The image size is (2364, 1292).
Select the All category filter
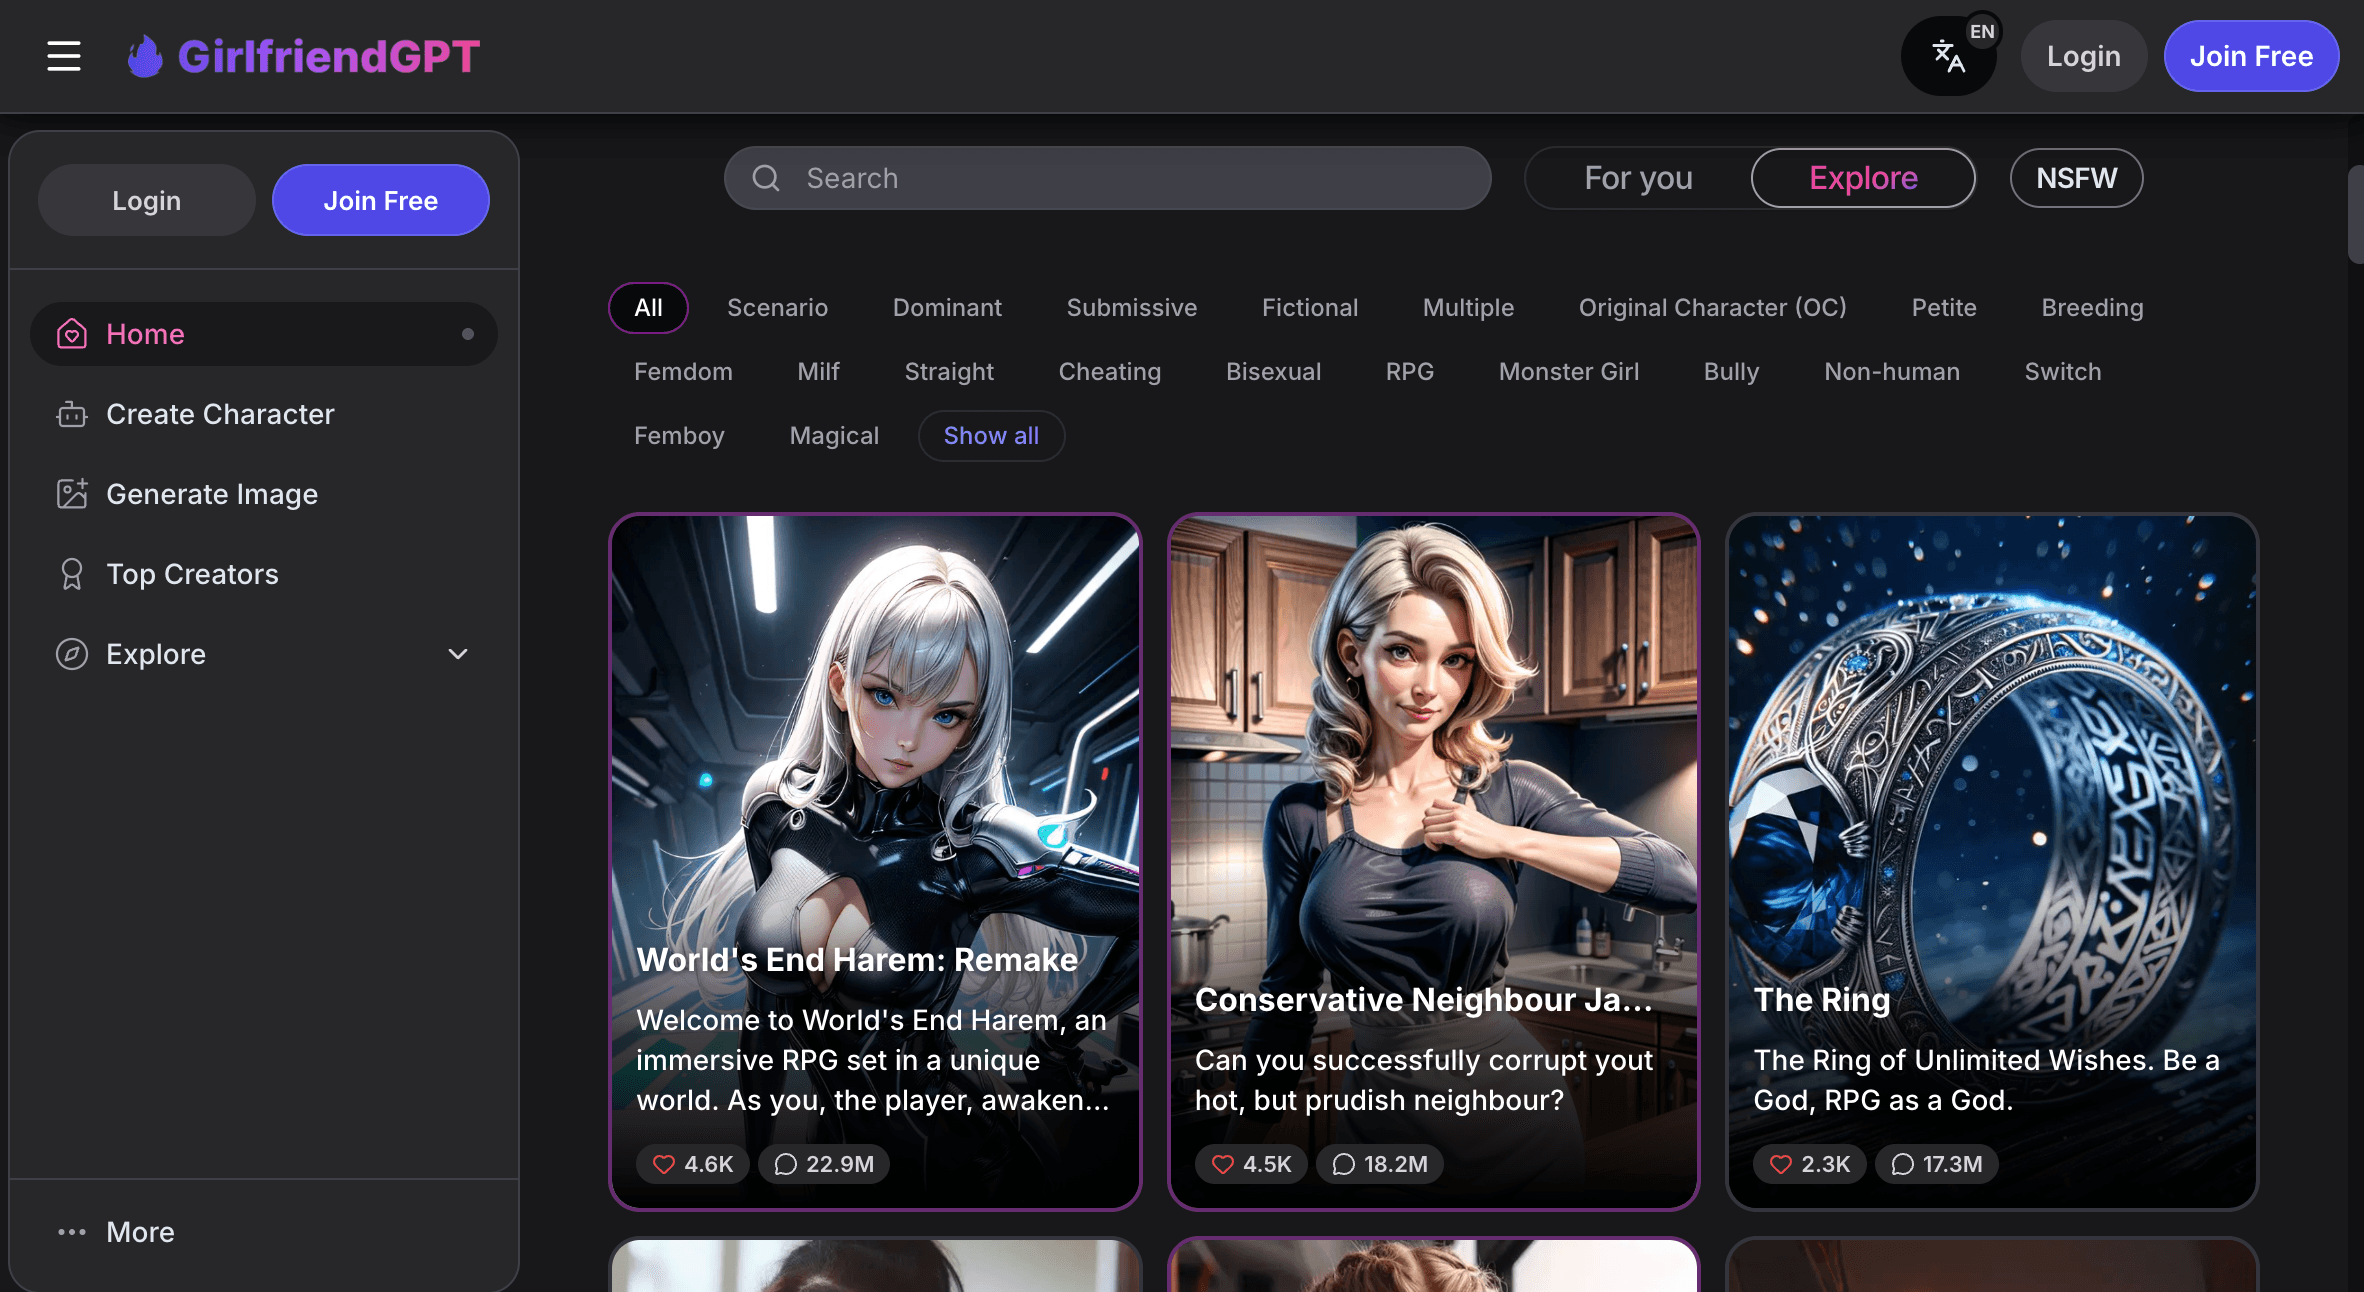648,308
